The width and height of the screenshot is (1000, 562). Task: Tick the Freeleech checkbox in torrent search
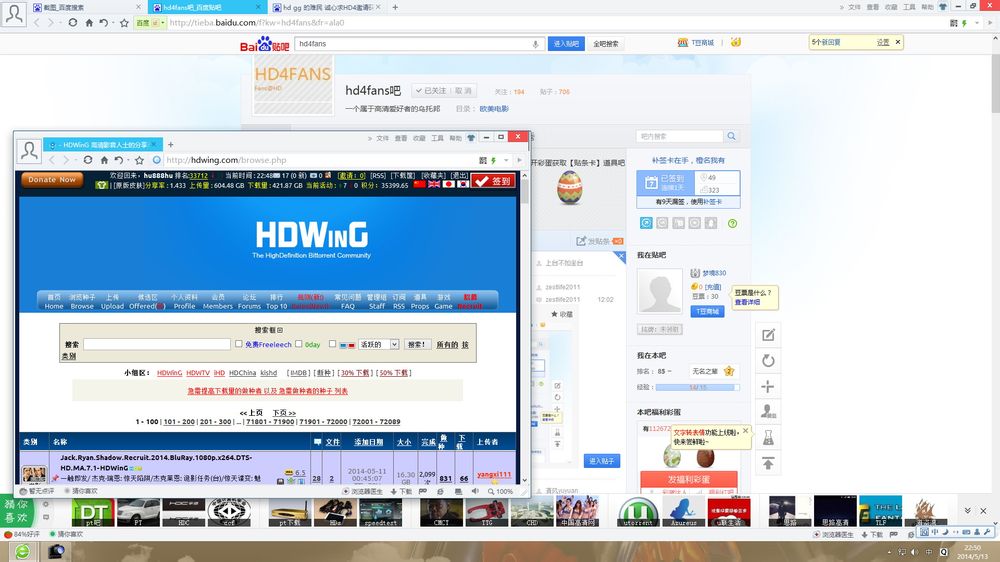(x=239, y=344)
